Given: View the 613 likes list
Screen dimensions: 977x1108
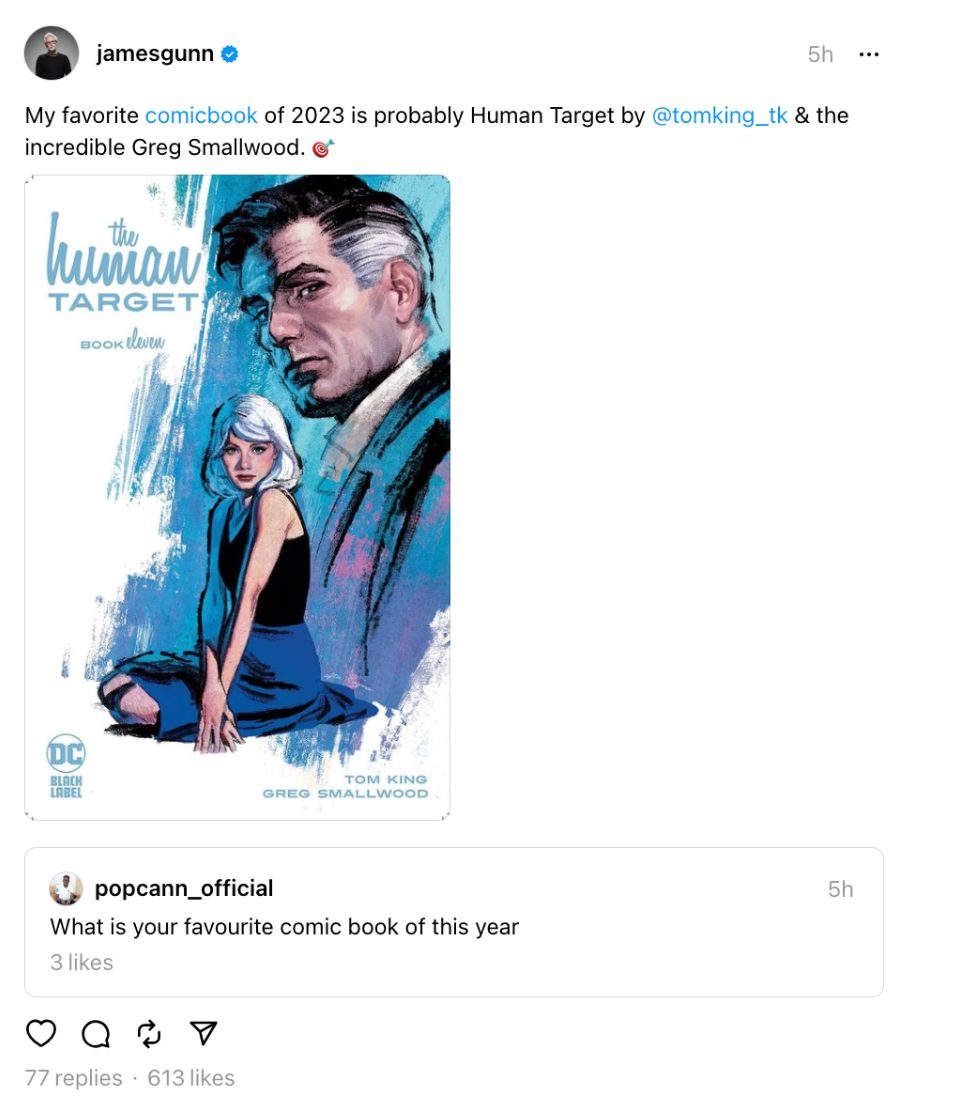Looking at the screenshot, I should pos(191,1078).
